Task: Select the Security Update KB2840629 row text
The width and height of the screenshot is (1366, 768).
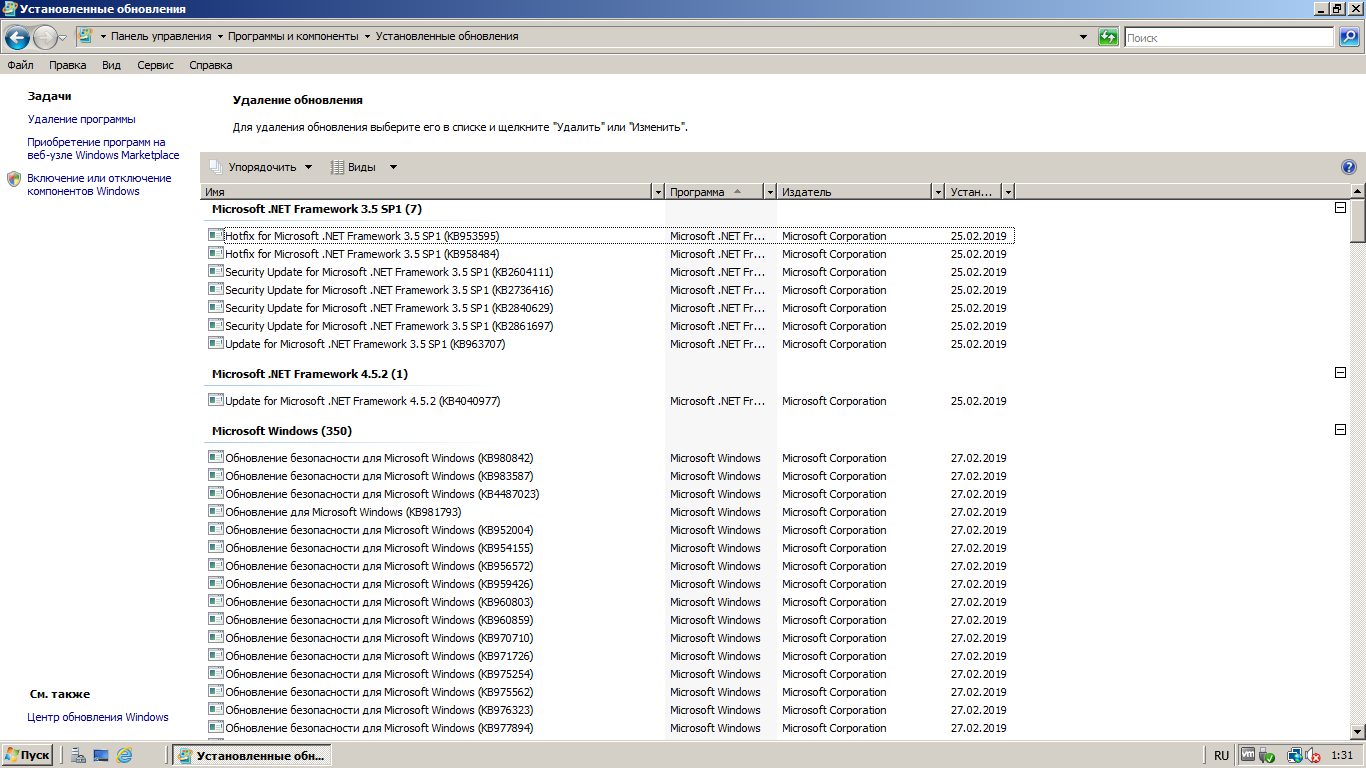Action: (389, 308)
